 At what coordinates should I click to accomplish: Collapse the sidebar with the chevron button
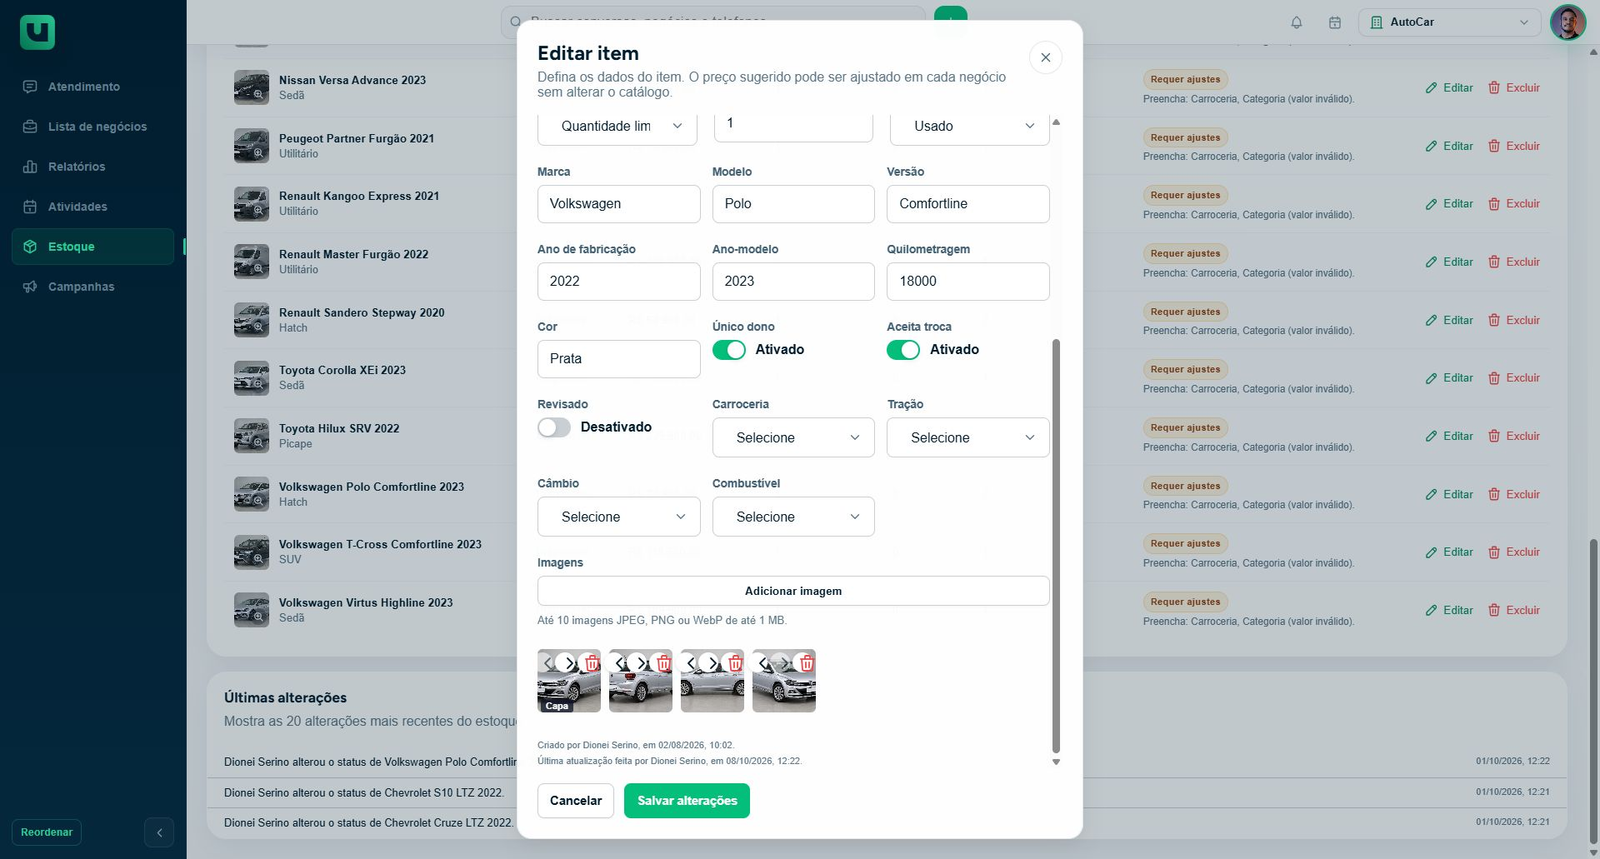159,832
